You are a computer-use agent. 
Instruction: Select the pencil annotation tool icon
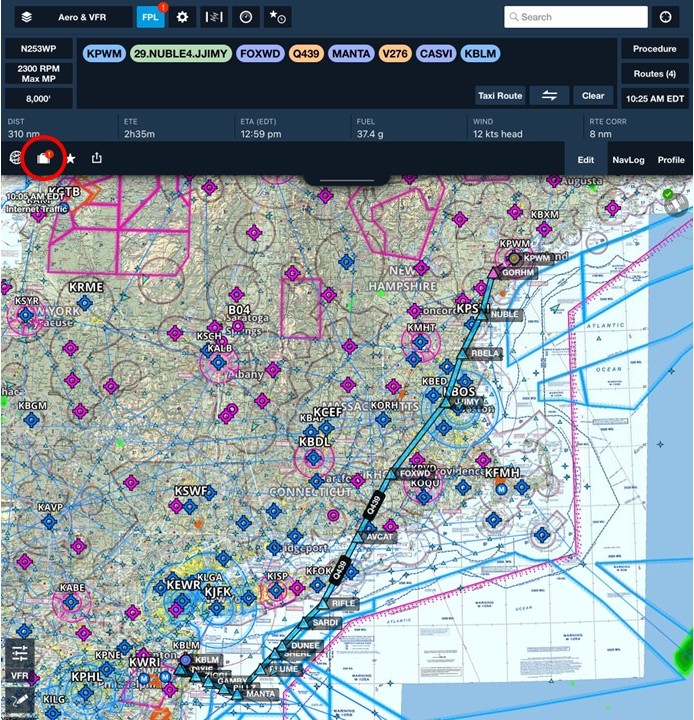[x=20, y=700]
